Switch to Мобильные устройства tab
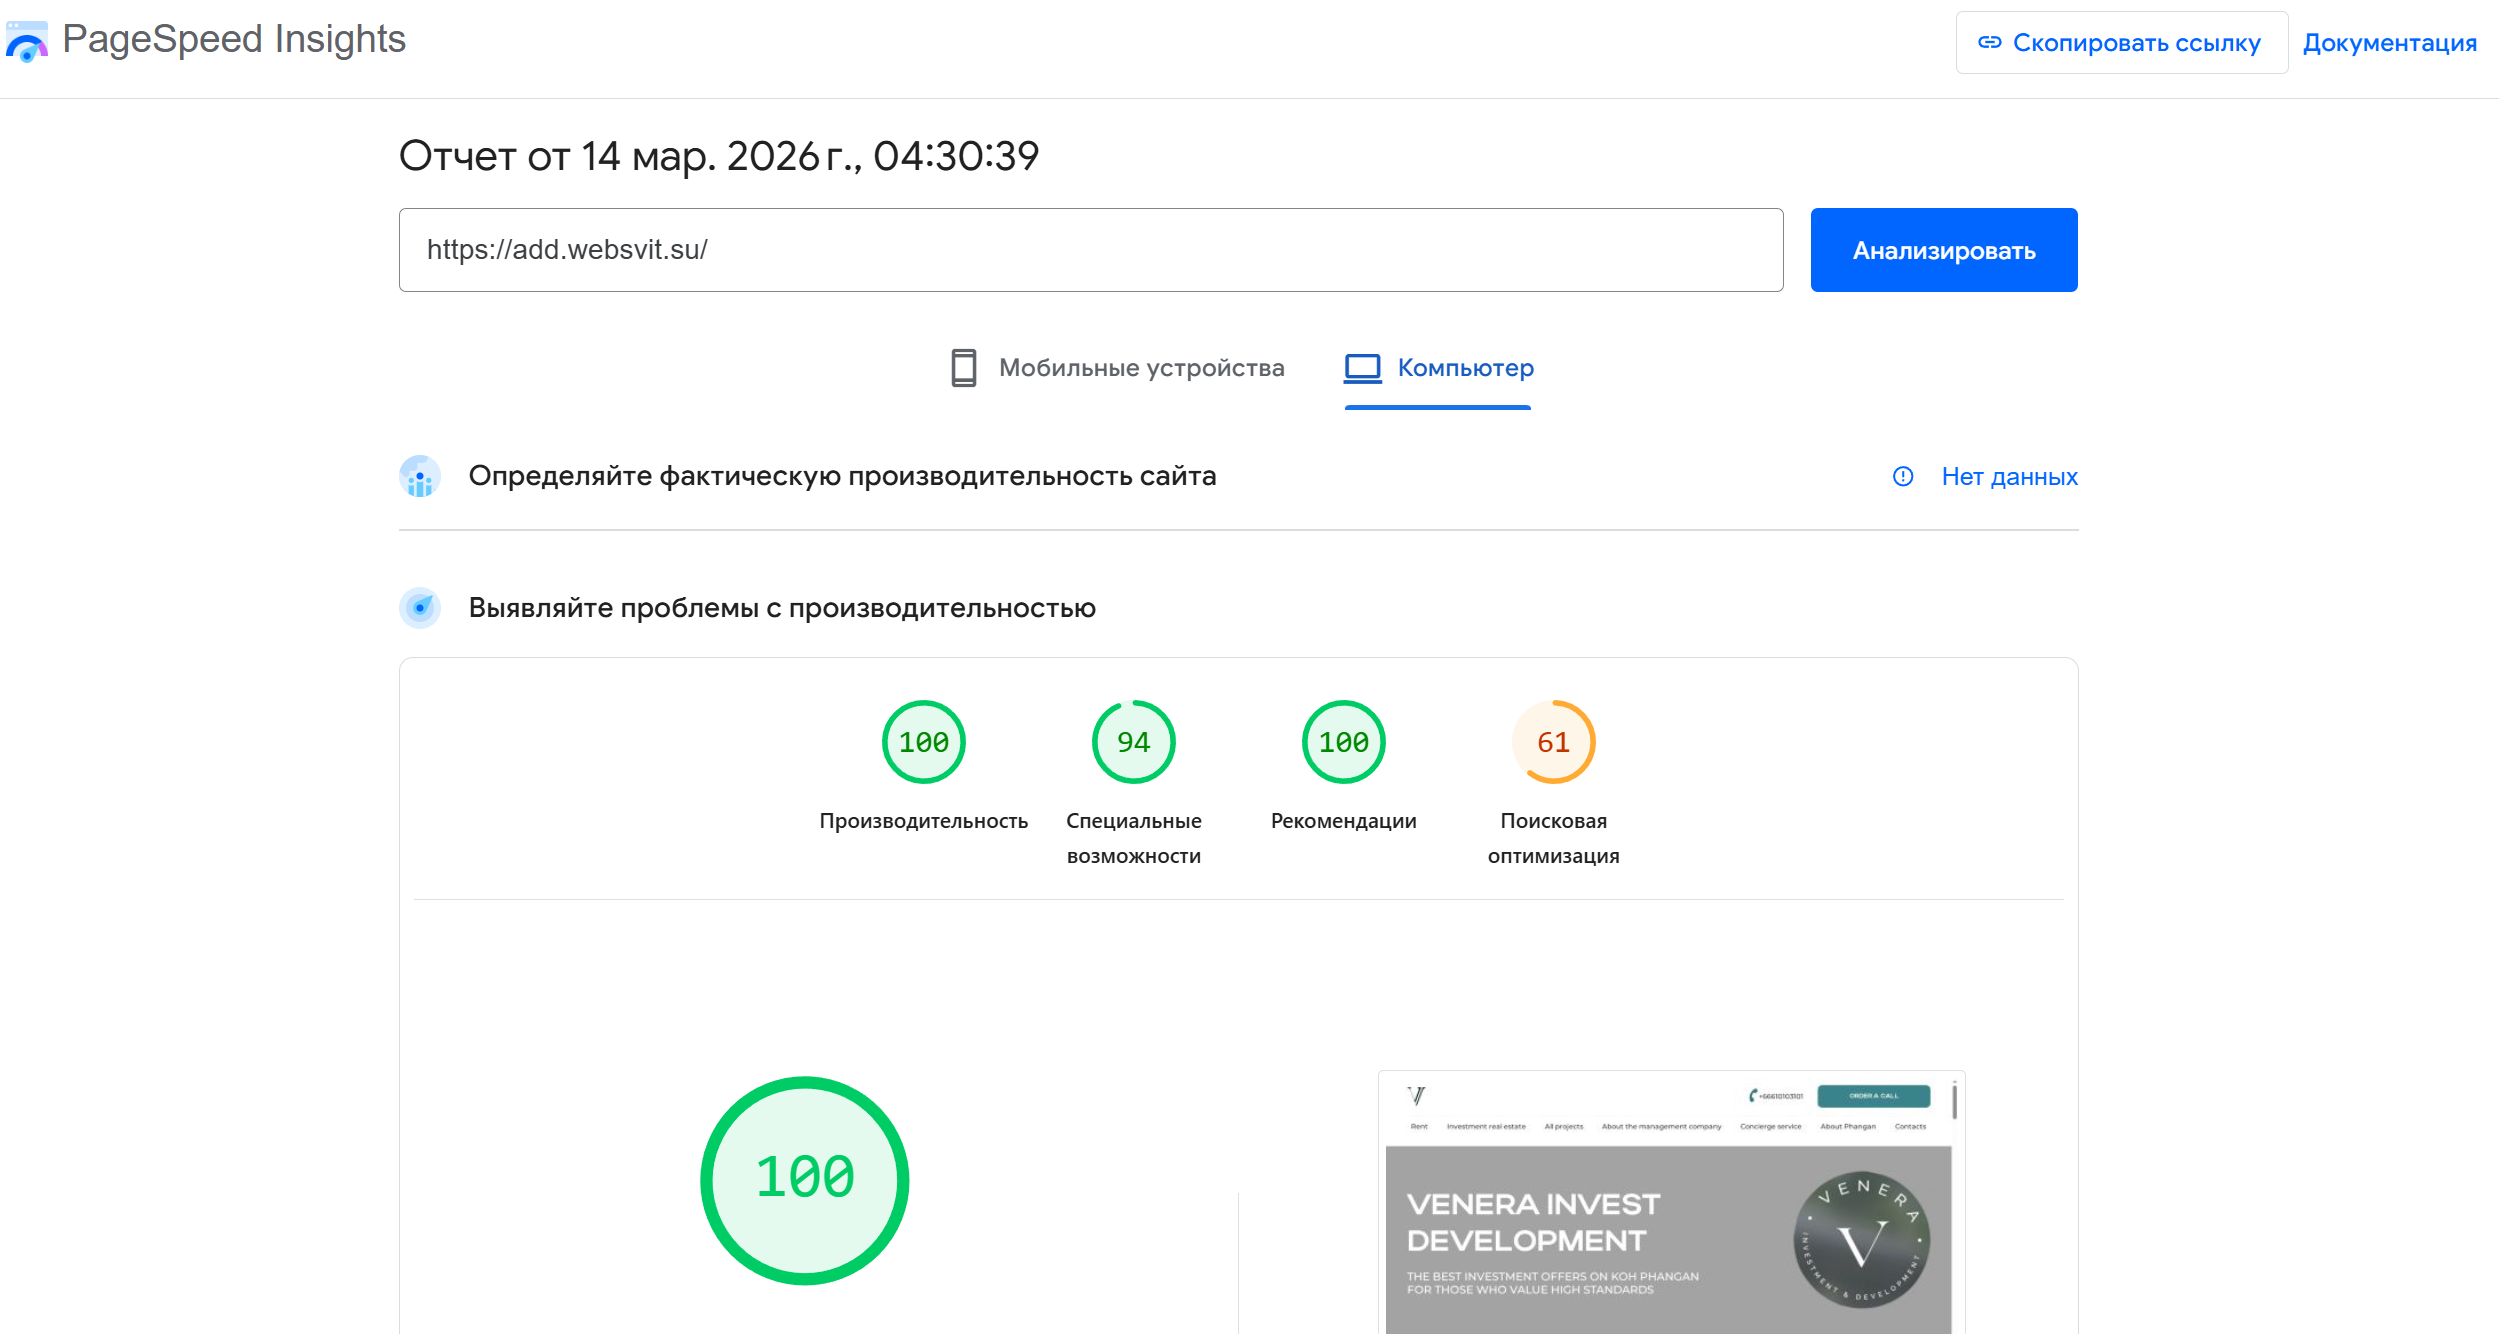This screenshot has height=1334, width=2499. [1140, 368]
